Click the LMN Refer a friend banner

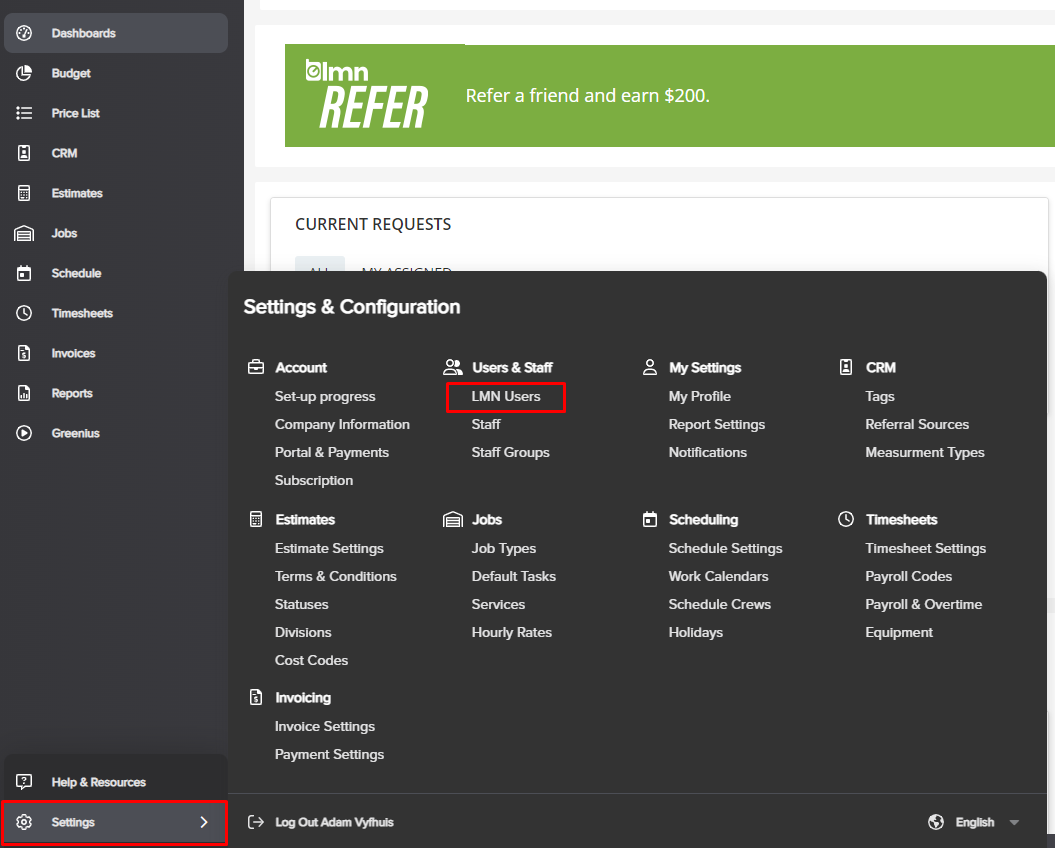pyautogui.click(x=669, y=96)
